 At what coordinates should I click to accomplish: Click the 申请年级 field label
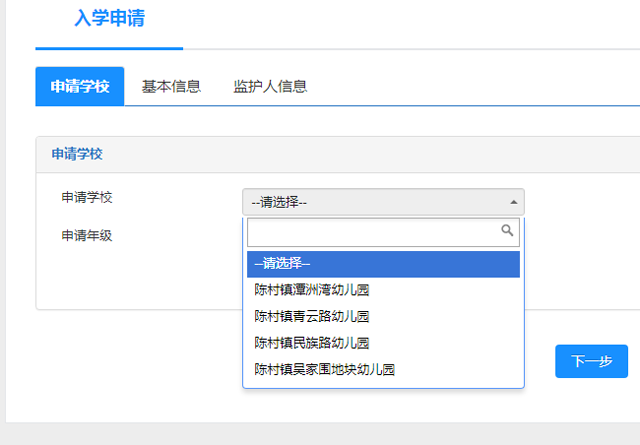tap(87, 236)
